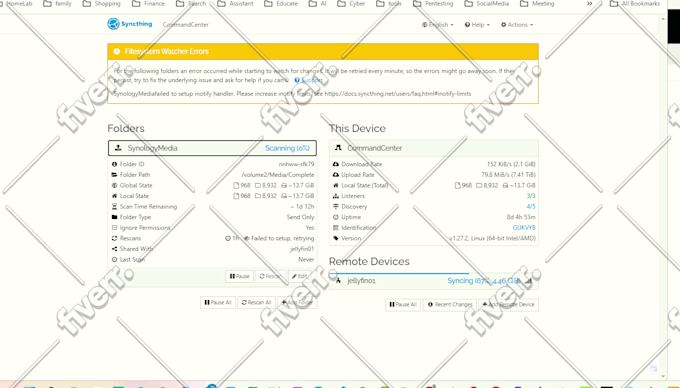Click the GUKVYB device identification link

pos(524,228)
